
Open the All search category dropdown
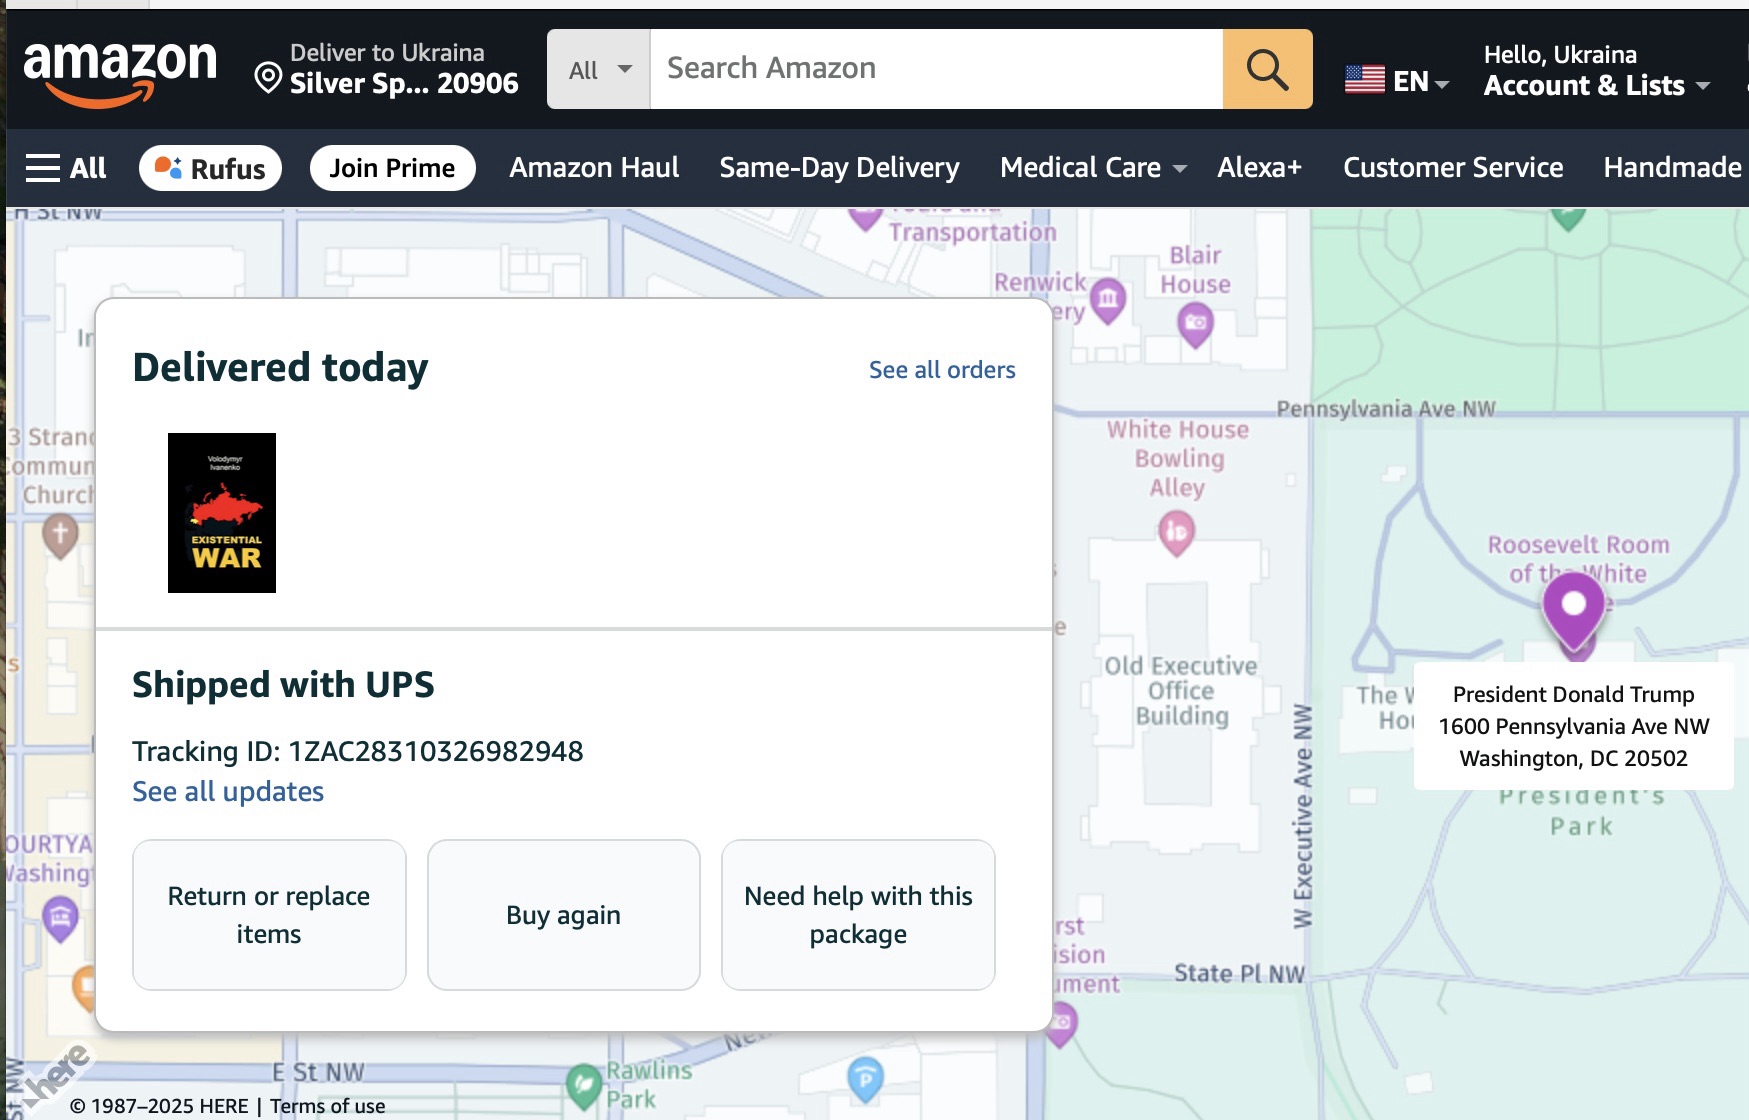pyautogui.click(x=599, y=69)
